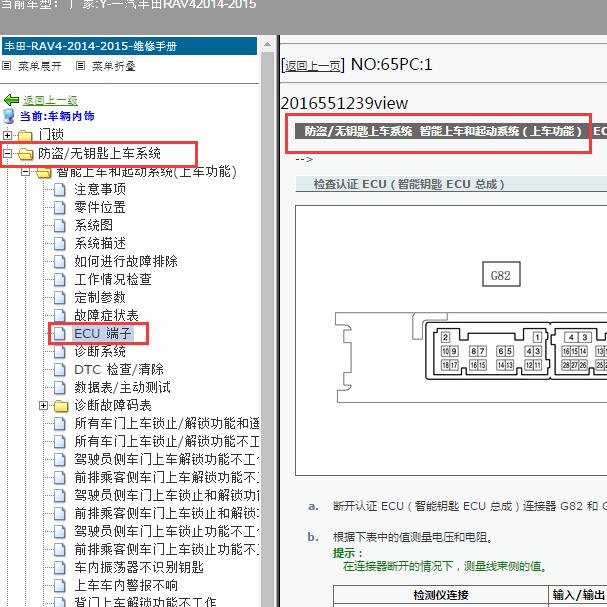
Task: Click the 诊断故障码表 folder icon
Action: point(61,406)
